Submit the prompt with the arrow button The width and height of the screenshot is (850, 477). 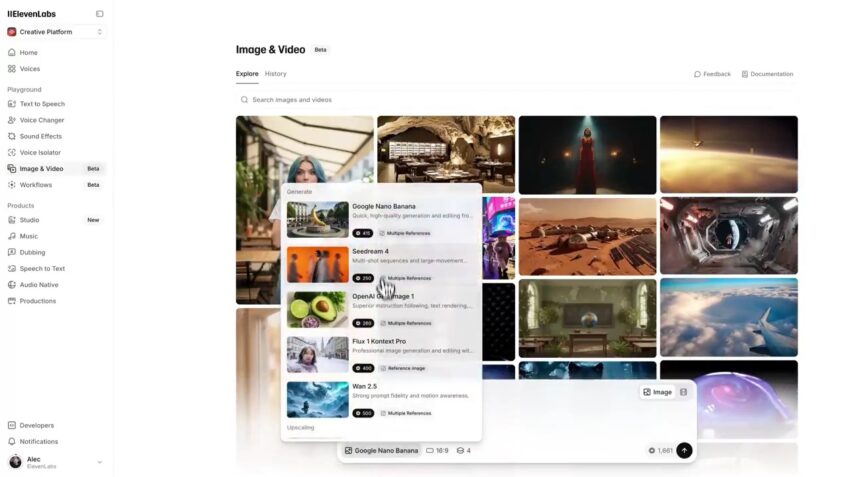(684, 450)
